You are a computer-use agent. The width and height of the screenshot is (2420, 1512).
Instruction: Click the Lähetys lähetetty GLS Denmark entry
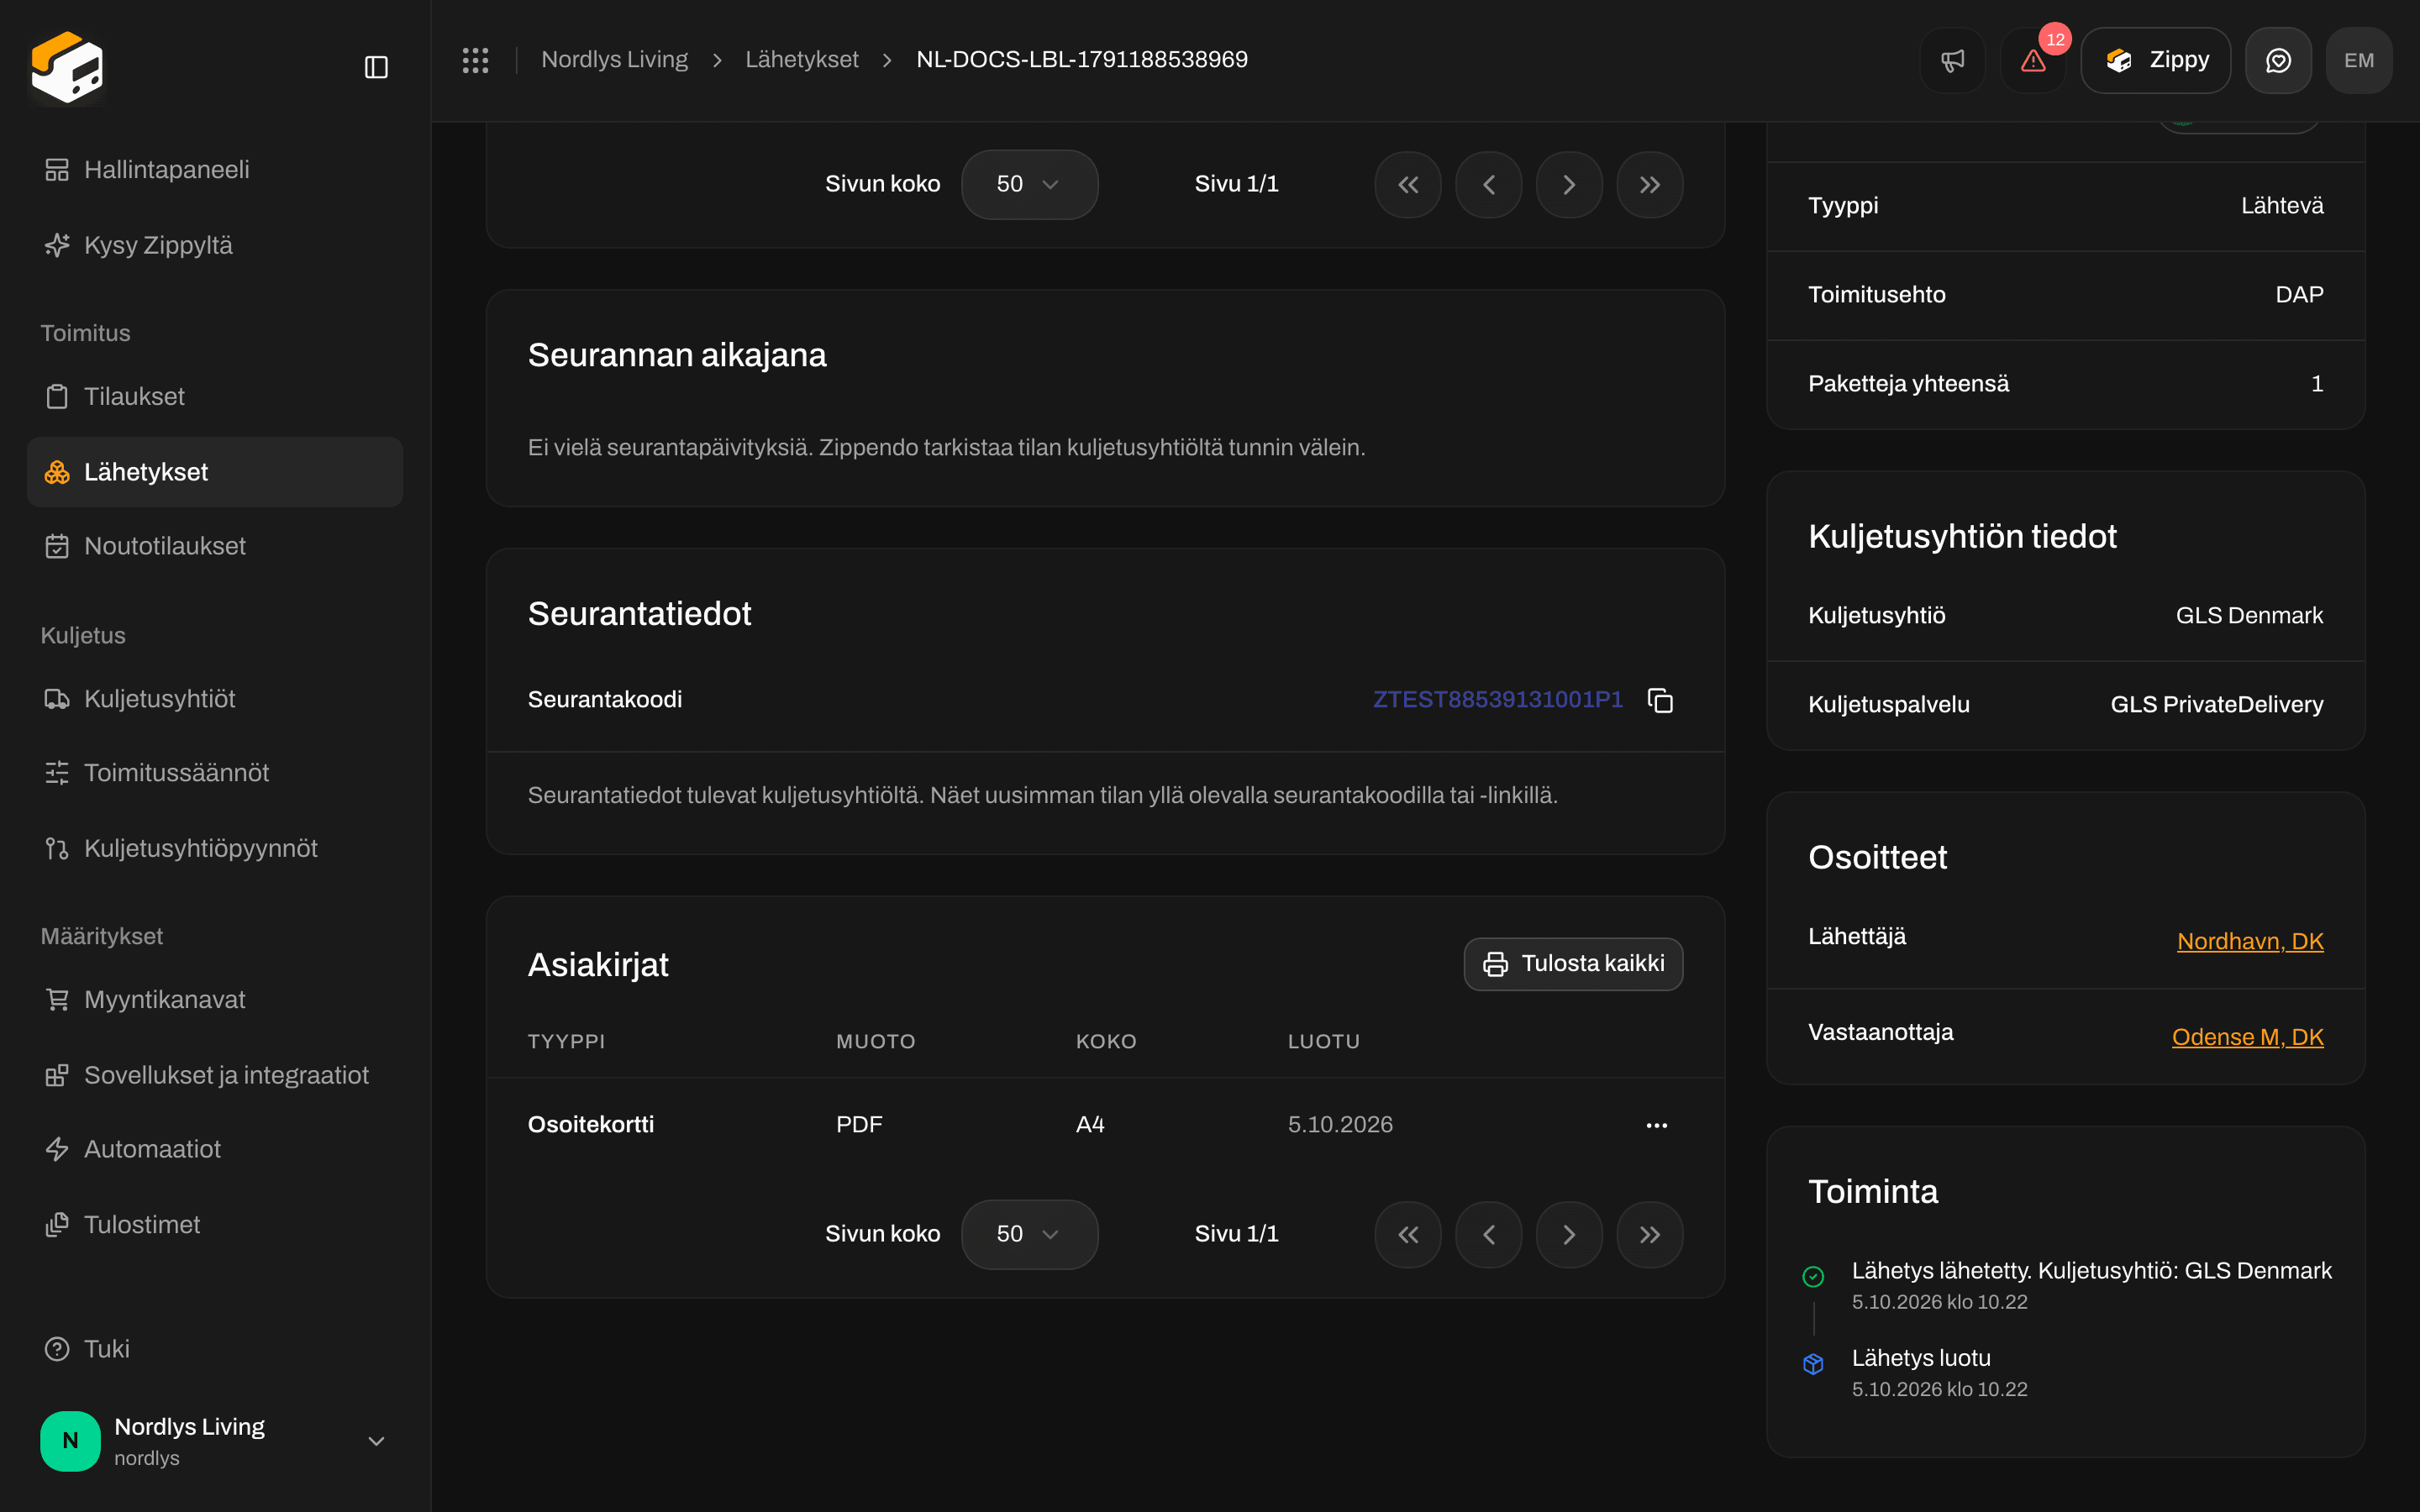[x=2091, y=1285]
